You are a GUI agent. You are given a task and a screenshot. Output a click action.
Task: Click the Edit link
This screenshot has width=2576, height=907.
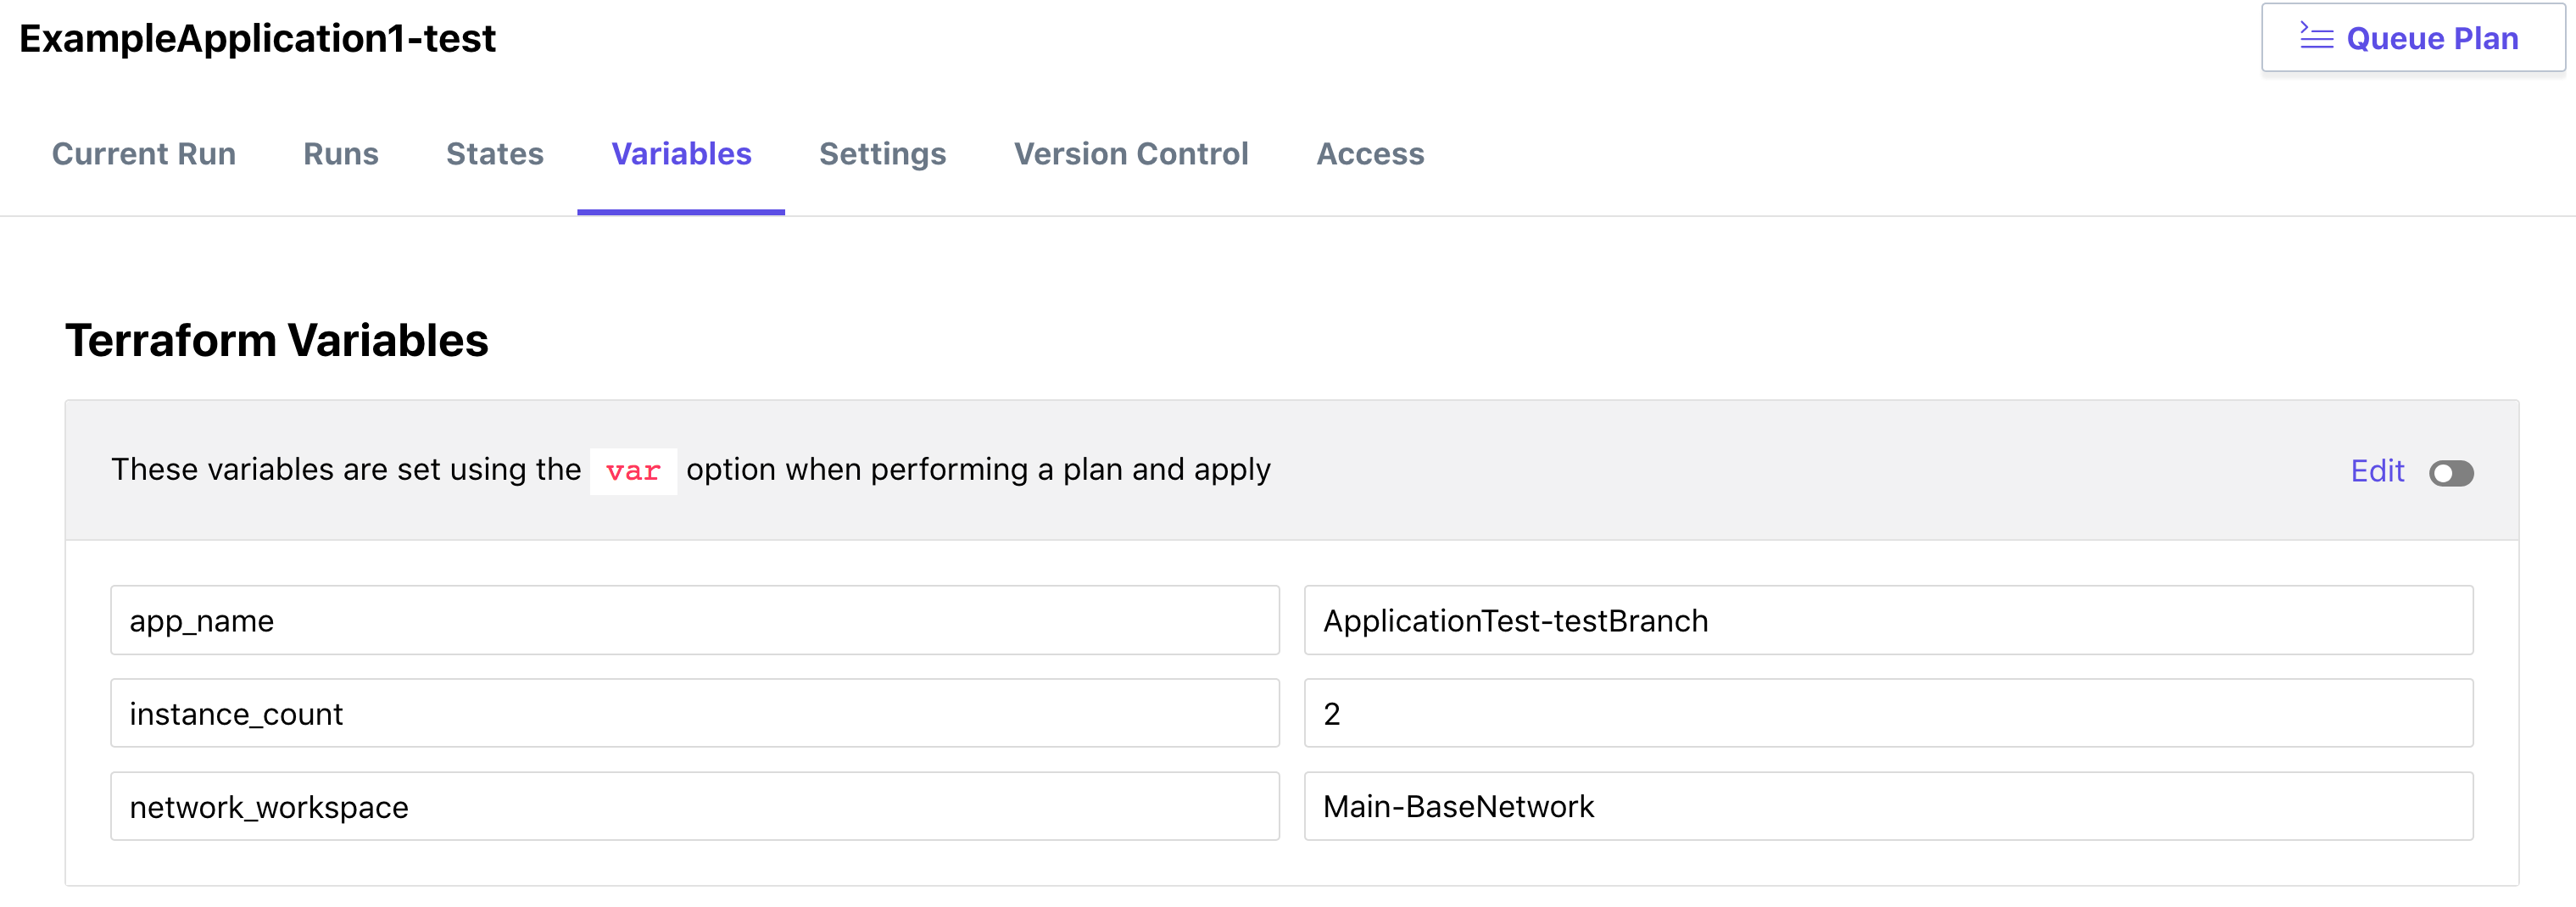click(2377, 471)
